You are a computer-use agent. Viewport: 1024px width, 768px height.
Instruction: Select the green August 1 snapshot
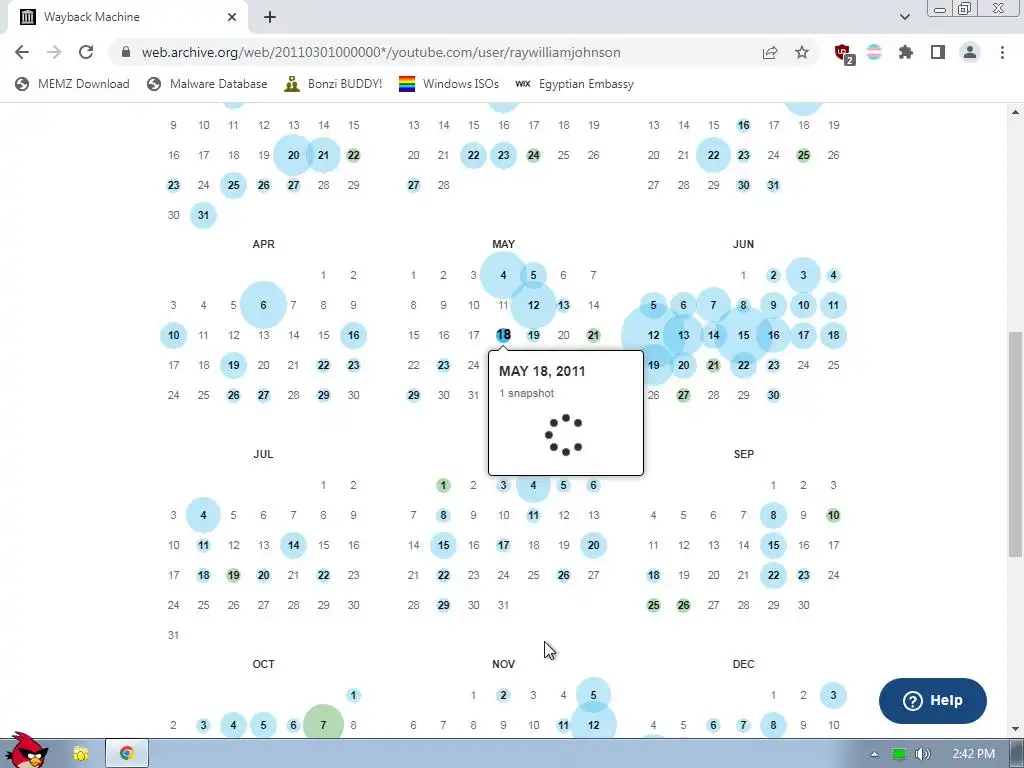443,485
